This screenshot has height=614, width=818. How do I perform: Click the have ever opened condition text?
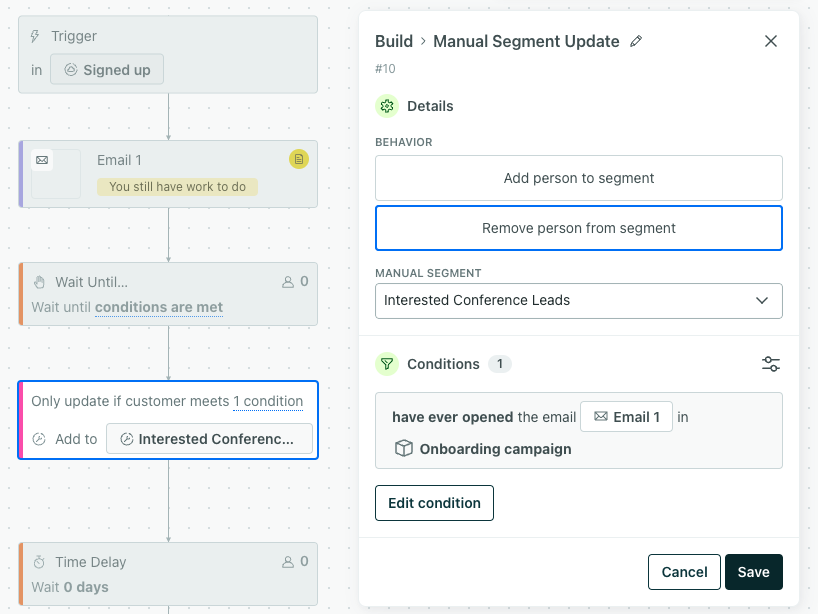click(x=453, y=417)
